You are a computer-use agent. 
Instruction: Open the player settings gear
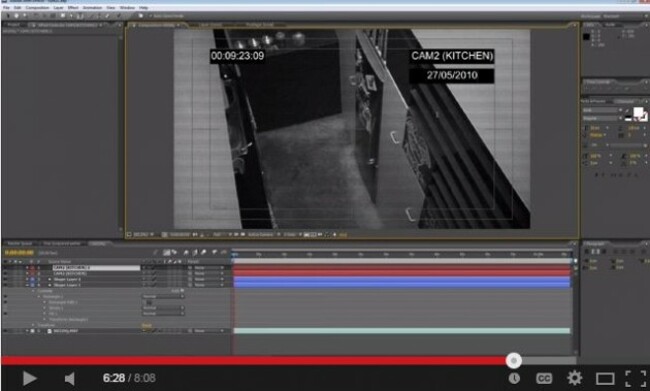point(575,378)
